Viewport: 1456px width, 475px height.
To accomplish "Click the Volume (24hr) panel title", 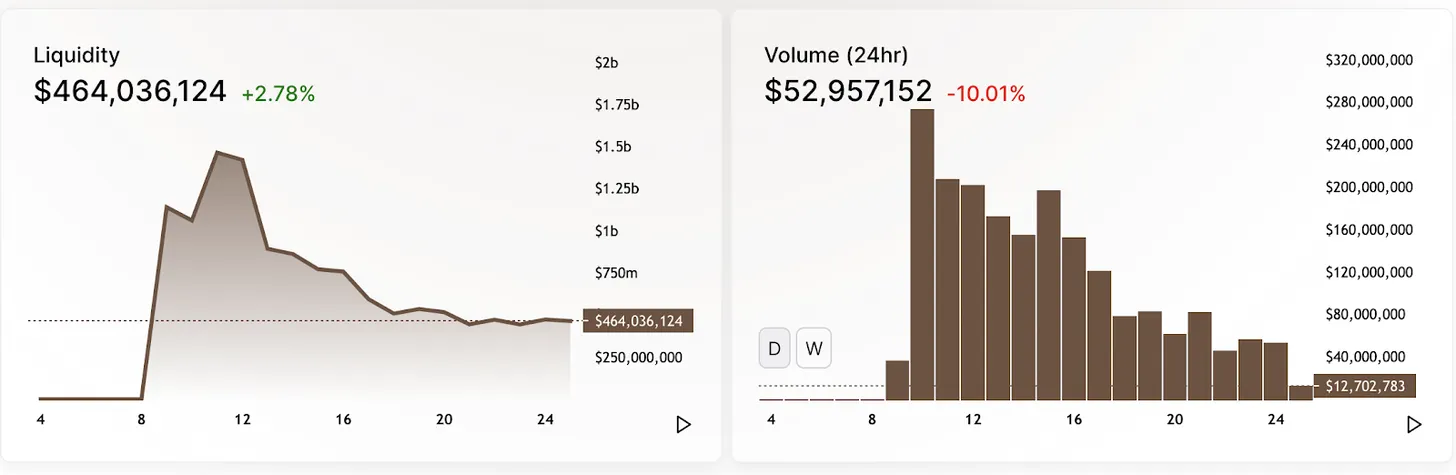I will pyautogui.click(x=836, y=55).
